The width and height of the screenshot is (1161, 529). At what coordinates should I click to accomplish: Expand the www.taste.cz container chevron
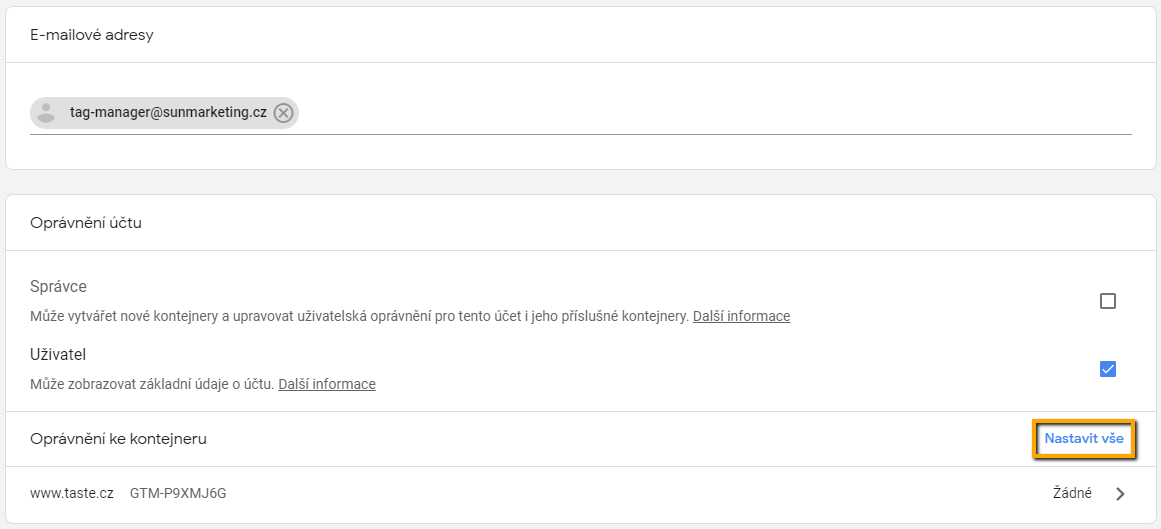click(1120, 494)
